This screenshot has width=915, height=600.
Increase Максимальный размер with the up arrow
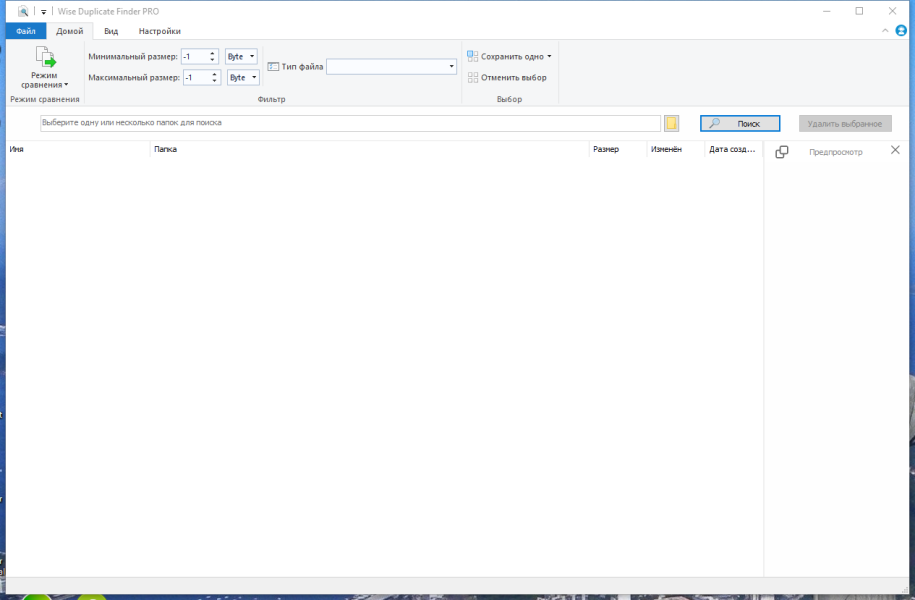click(x=215, y=74)
